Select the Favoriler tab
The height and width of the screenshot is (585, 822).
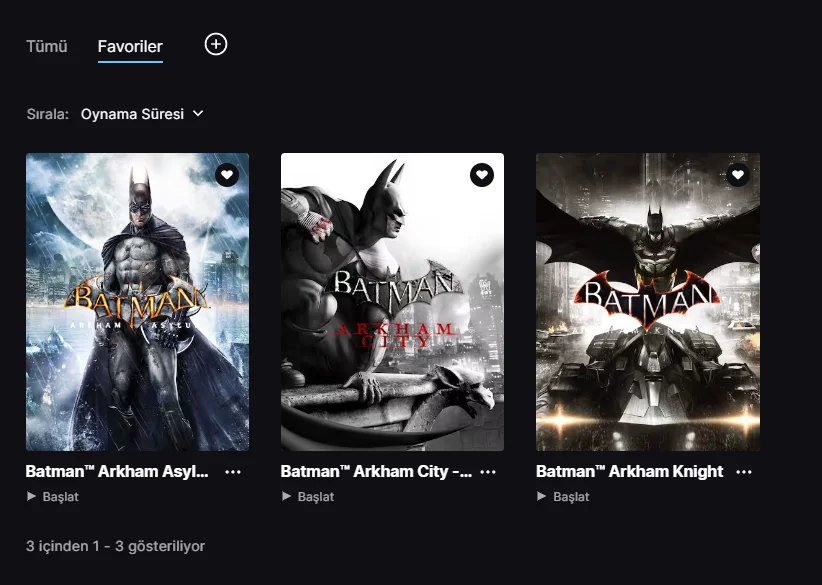[x=130, y=46]
